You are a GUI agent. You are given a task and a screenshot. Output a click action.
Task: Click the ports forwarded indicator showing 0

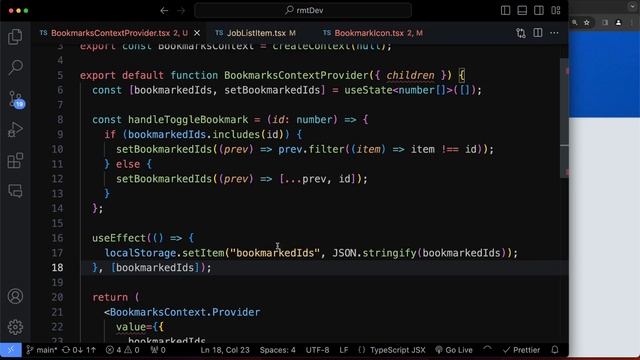[x=158, y=350]
